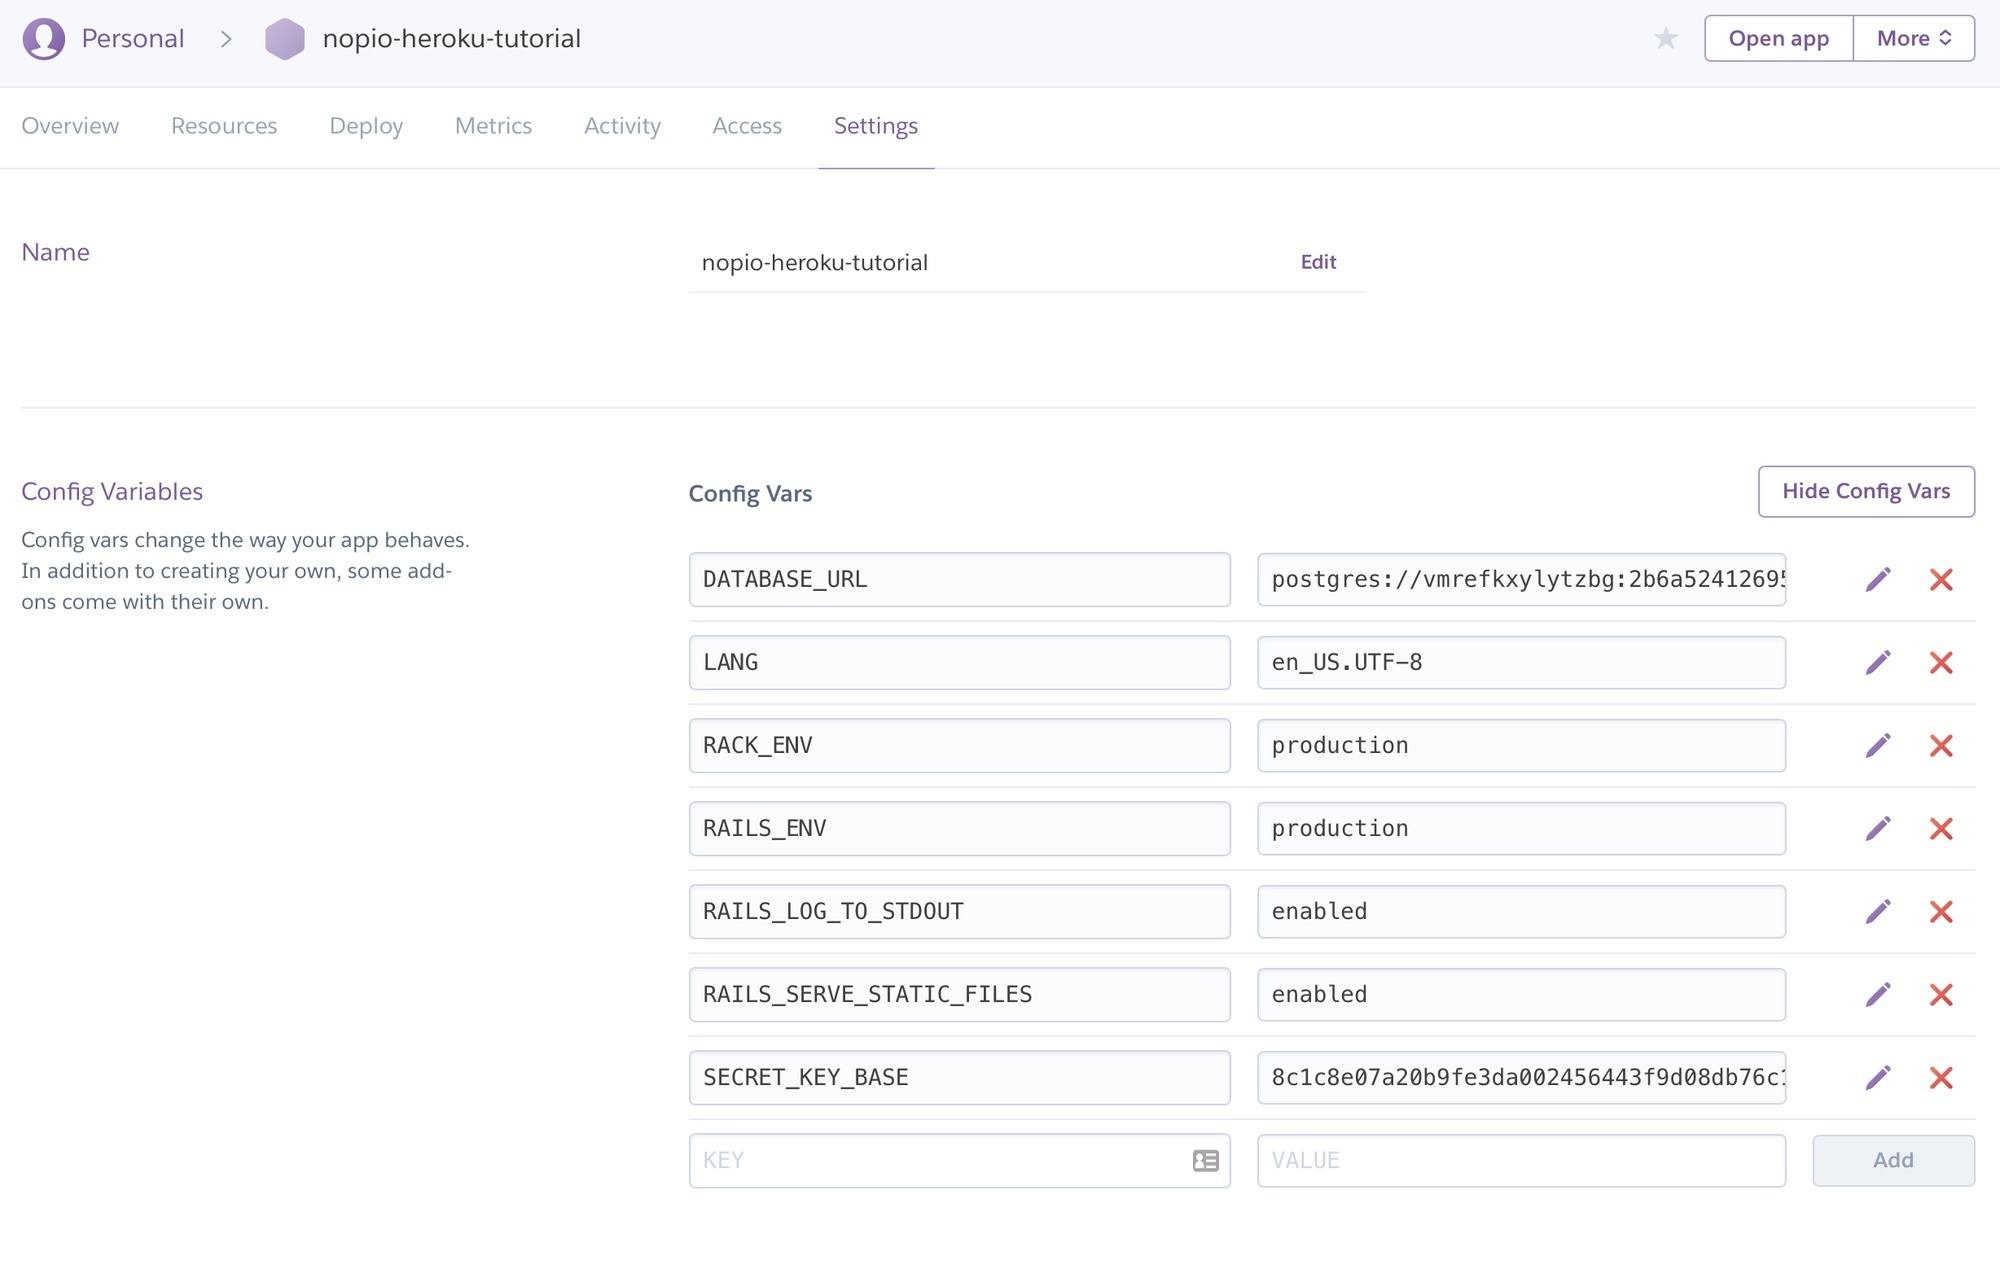Screen dimensions: 2000x1265
Task: Go to the Metrics tab
Action: tap(493, 126)
